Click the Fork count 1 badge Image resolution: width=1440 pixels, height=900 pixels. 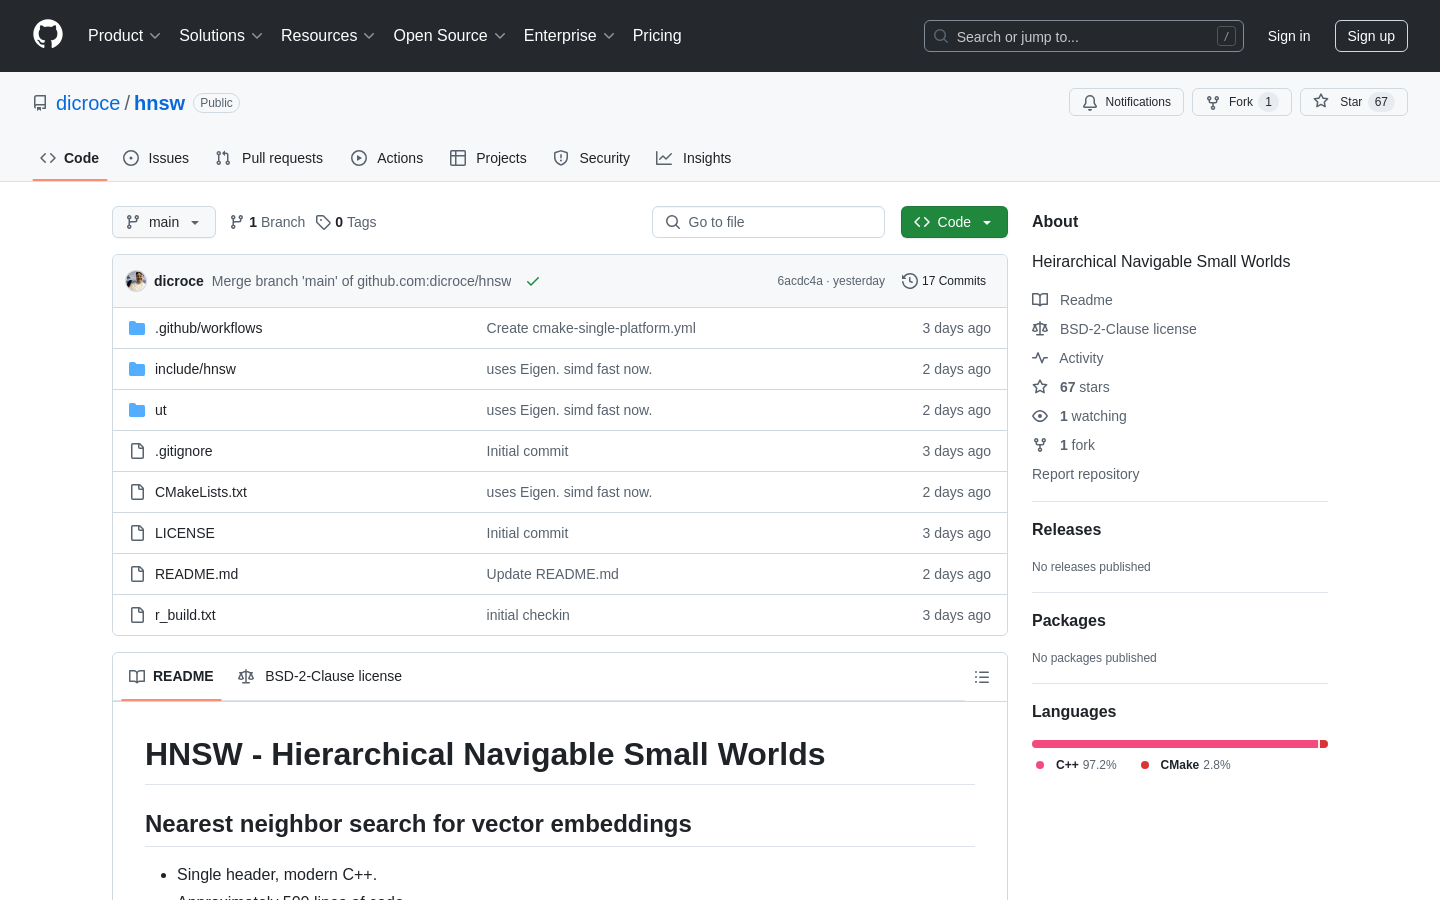(1268, 102)
